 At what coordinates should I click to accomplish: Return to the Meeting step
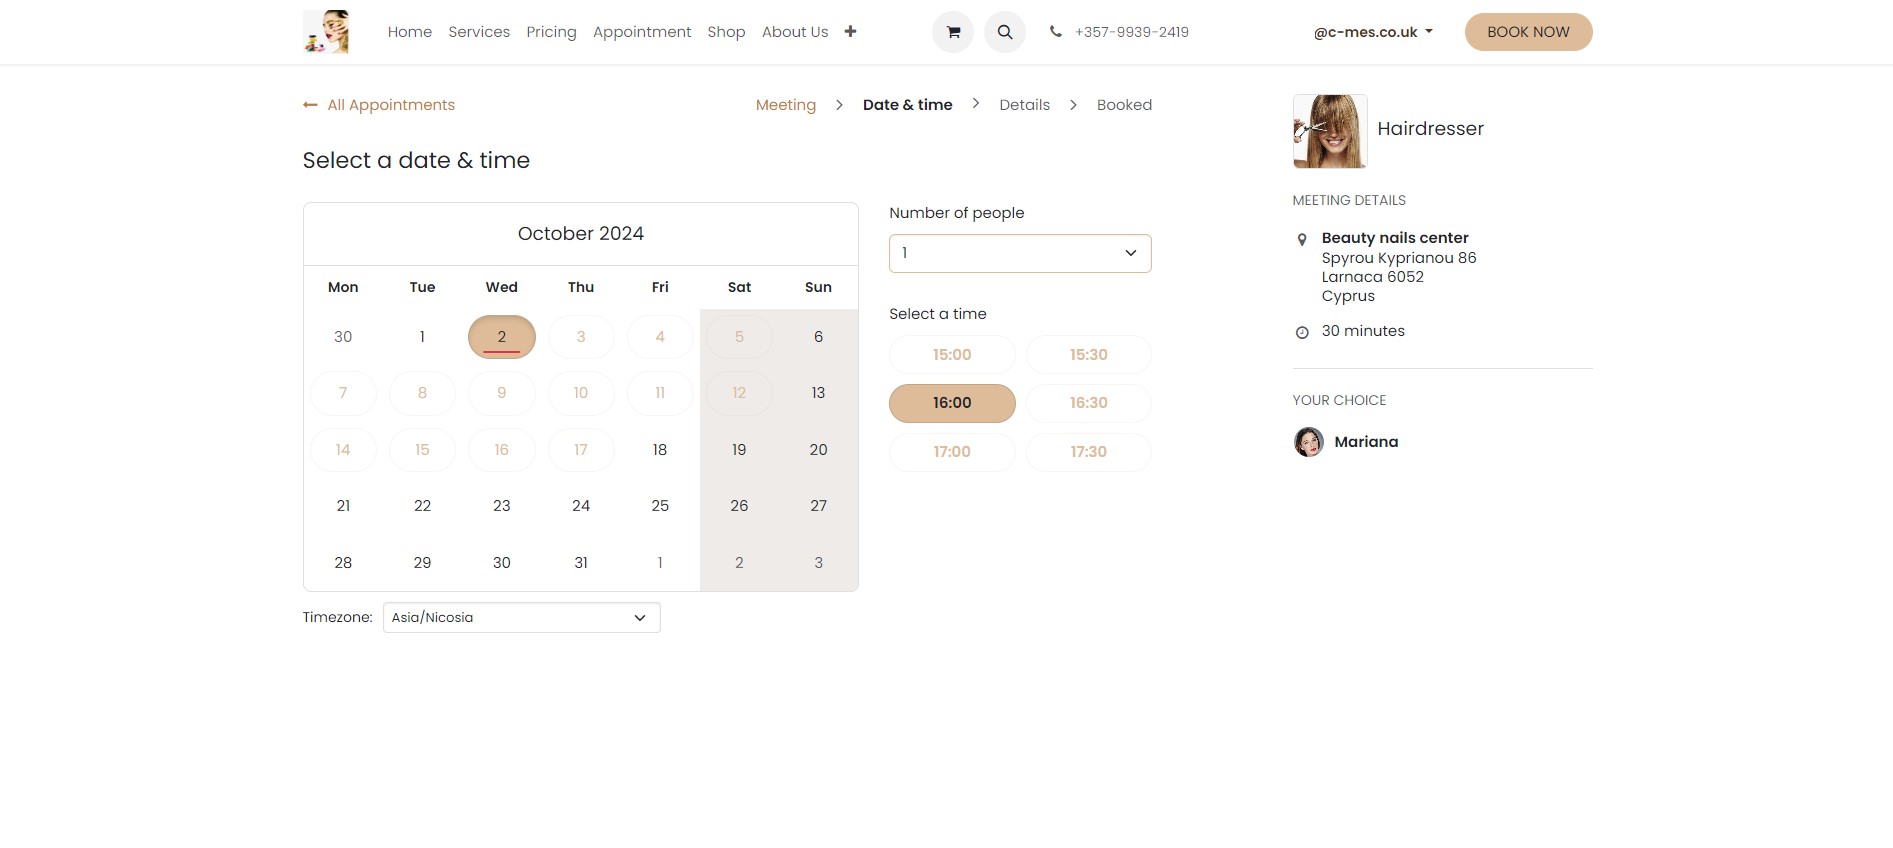coord(785,105)
